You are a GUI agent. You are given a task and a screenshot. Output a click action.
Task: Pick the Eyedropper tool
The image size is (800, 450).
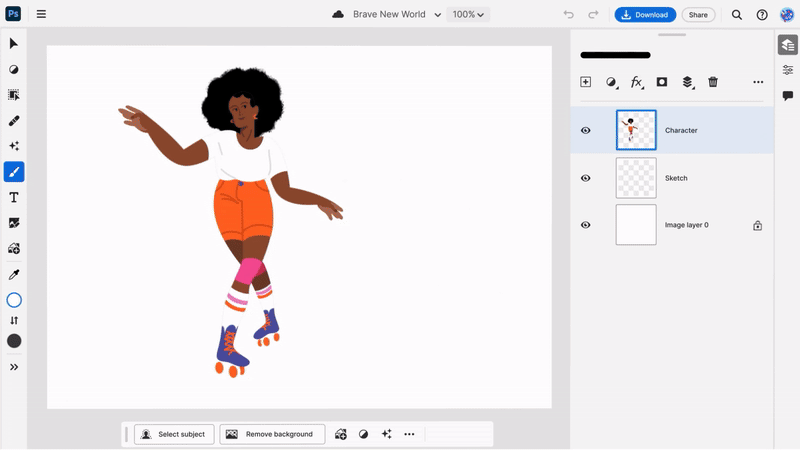pyautogui.click(x=14, y=275)
